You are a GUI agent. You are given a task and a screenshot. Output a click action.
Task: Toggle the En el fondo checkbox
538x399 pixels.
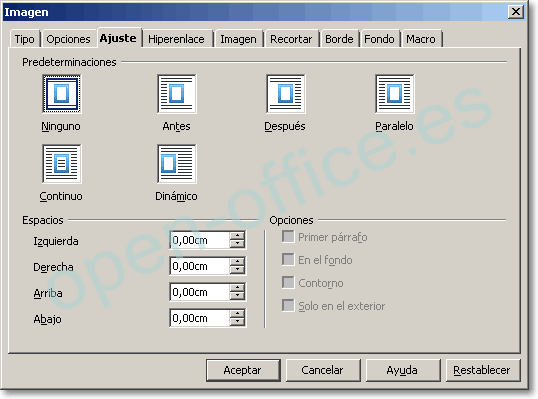coord(288,260)
